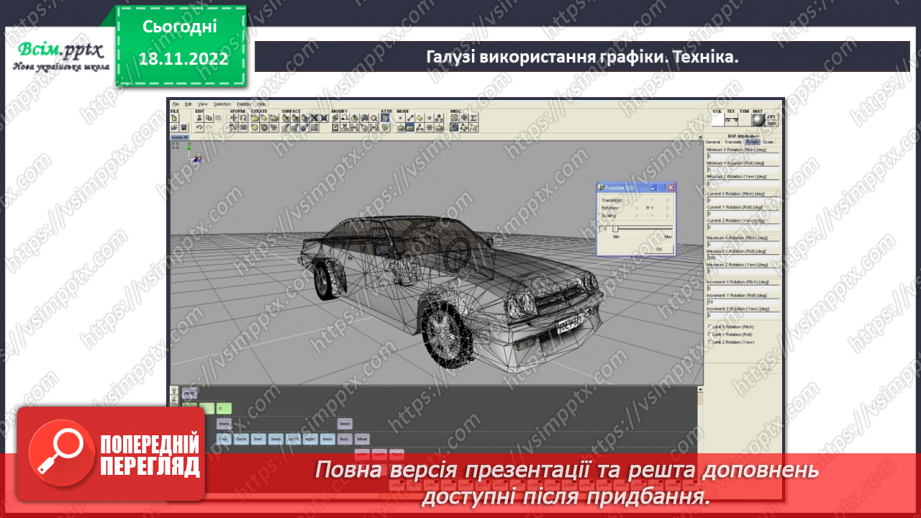Click the Save floppy icon in FILE group
Image resolution: width=921 pixels, height=518 pixels.
click(x=184, y=127)
